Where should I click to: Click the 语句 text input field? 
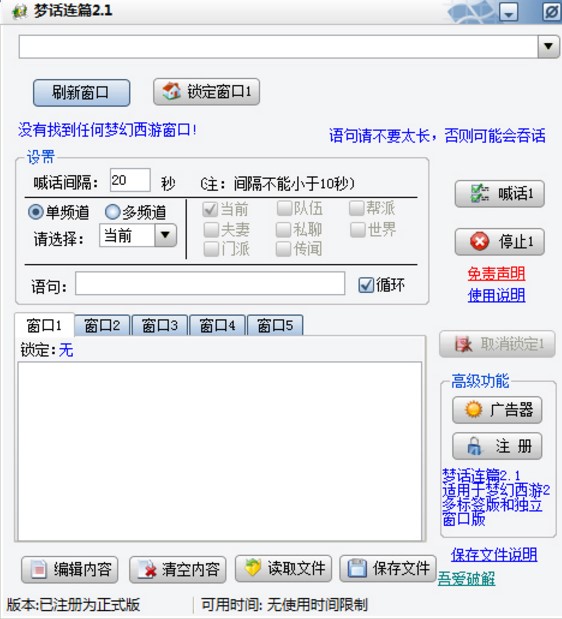[210, 283]
